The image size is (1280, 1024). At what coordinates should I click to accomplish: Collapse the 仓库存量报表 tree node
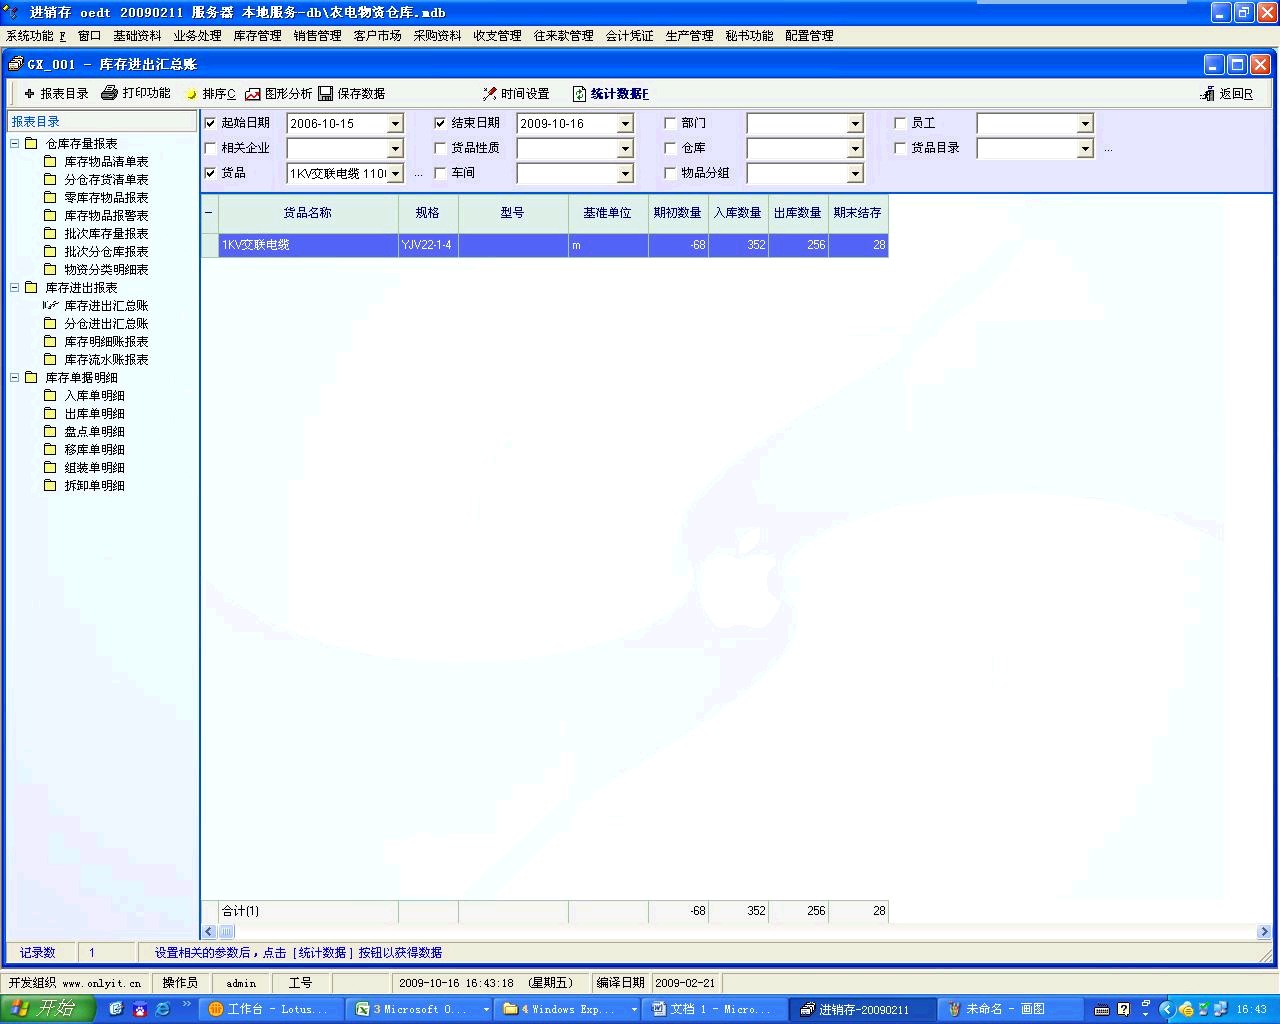15,144
